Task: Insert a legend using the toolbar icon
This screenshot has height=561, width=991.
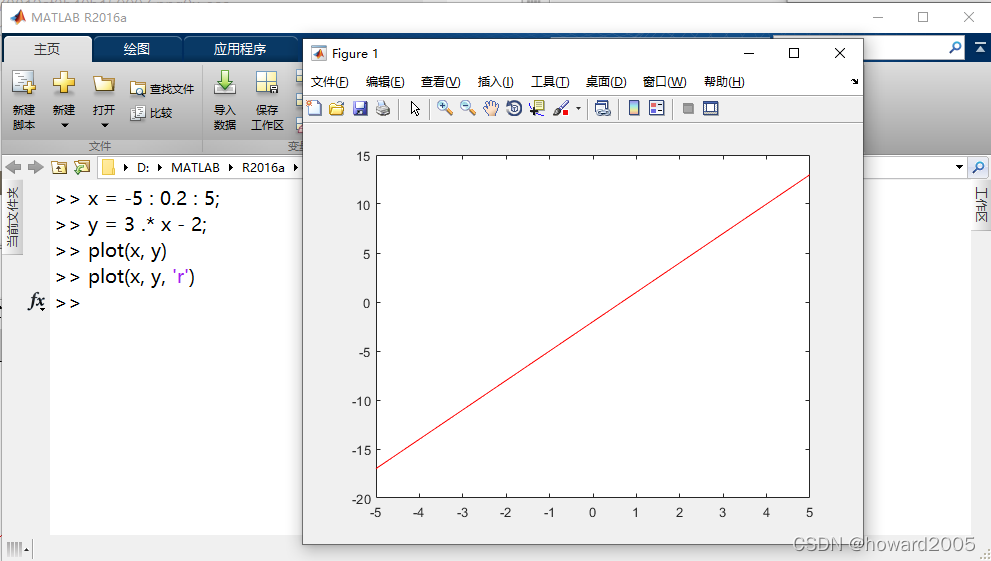Action: (657, 109)
